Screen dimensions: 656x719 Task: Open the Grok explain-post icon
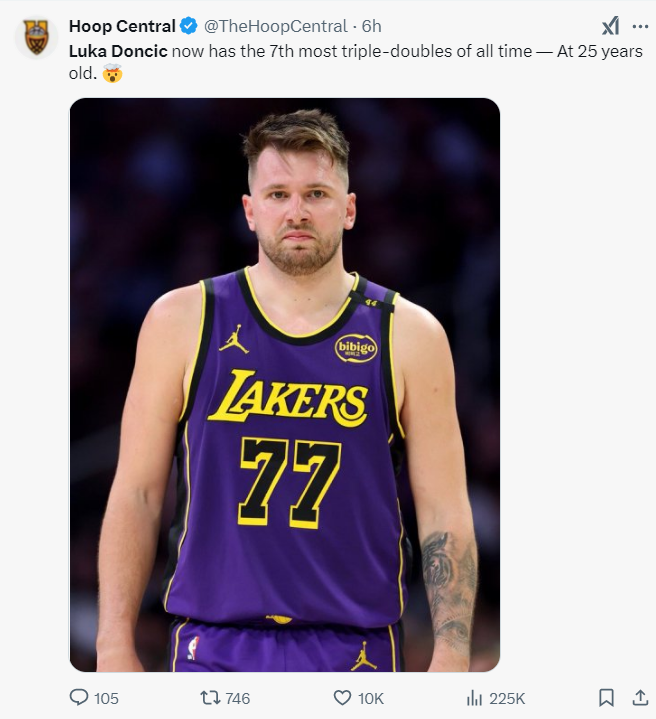[609, 26]
